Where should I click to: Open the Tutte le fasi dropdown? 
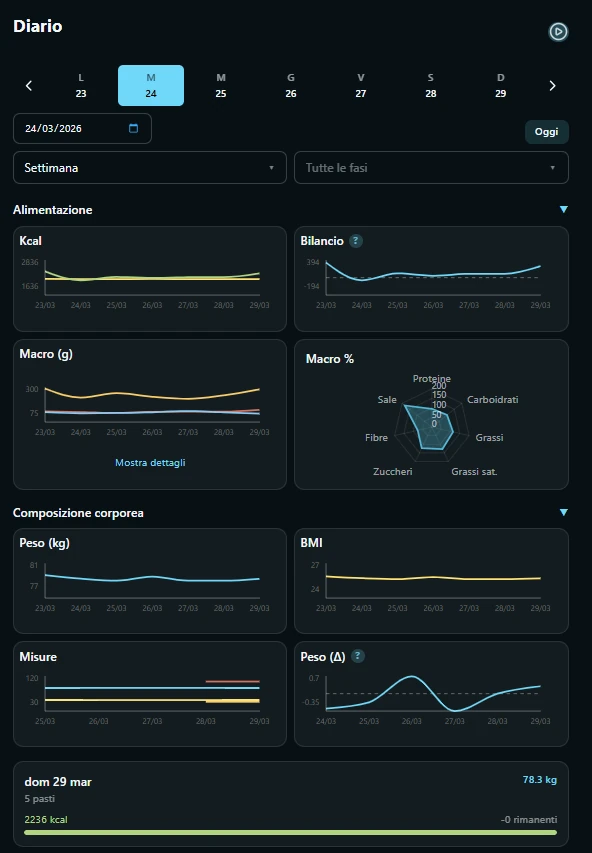431,168
